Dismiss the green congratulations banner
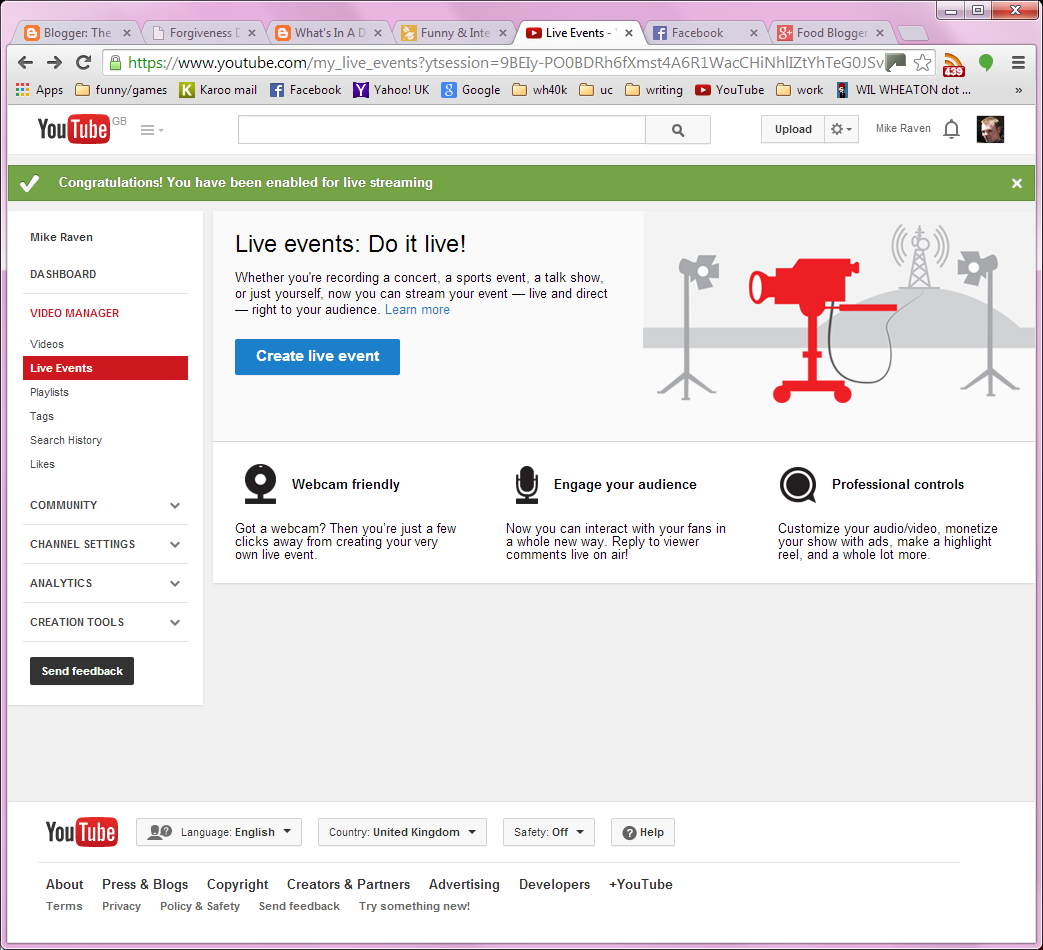 (1016, 183)
